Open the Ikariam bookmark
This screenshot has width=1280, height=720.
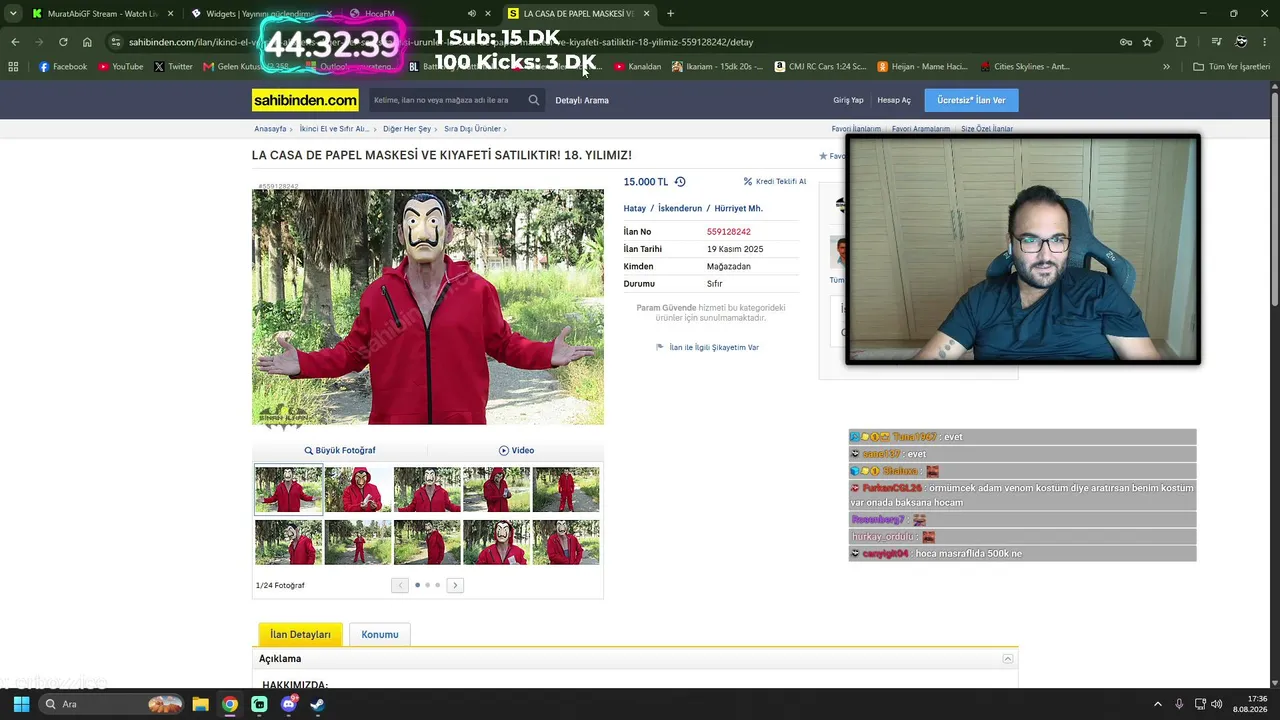pos(716,67)
